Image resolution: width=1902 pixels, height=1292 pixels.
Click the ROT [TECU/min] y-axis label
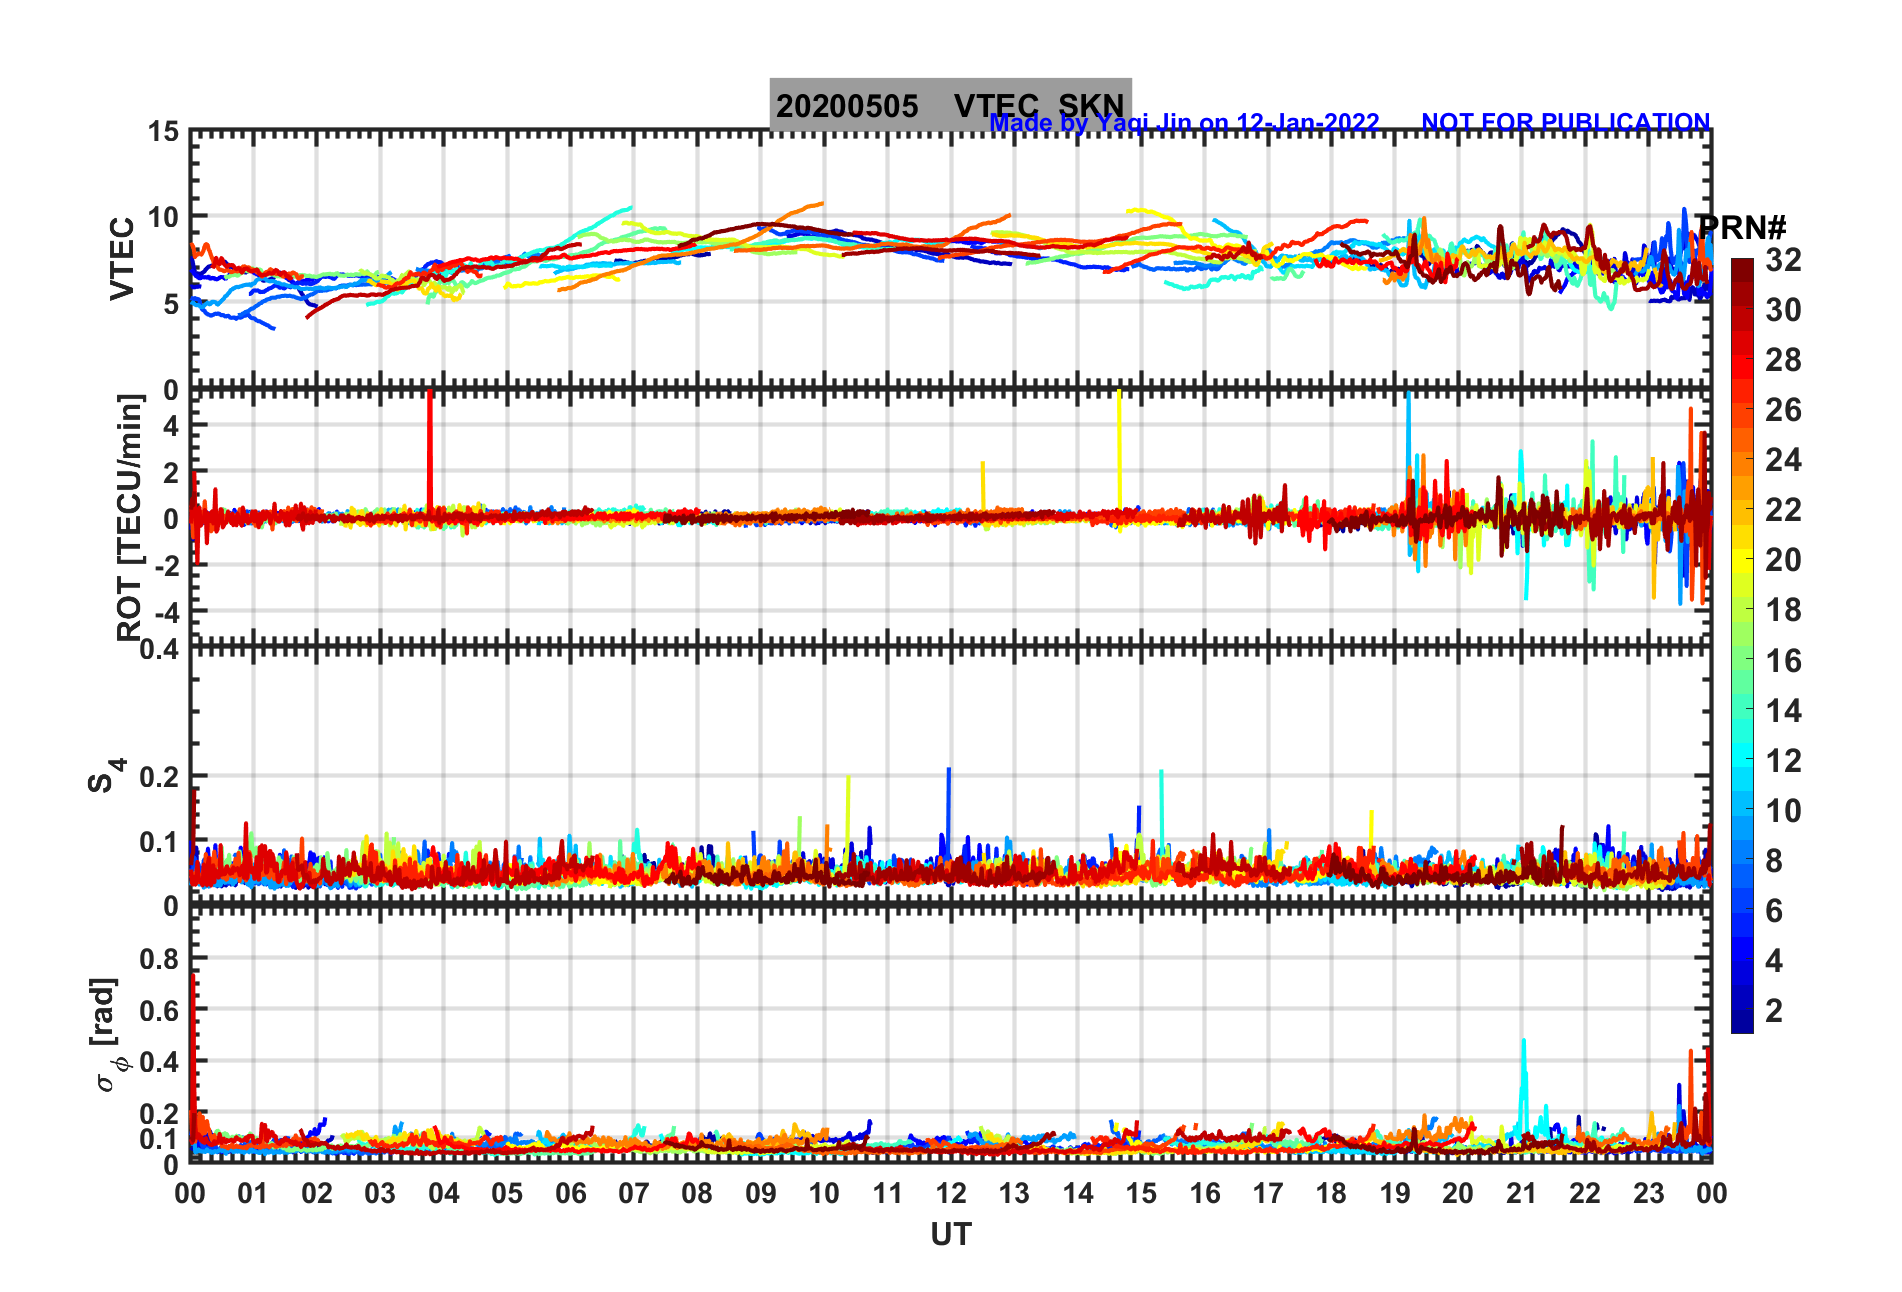129,517
